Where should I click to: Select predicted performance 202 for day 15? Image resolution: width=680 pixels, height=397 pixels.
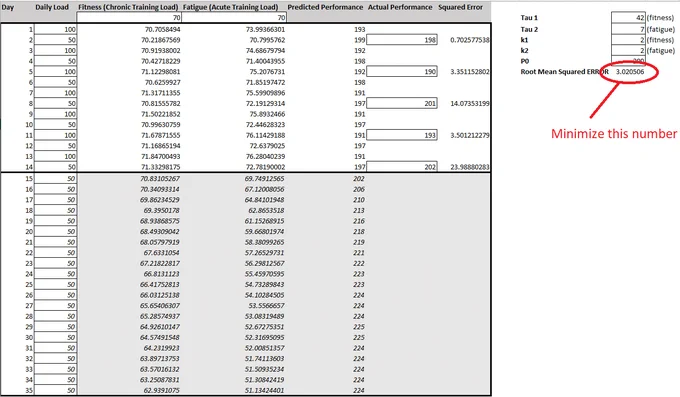coord(359,179)
